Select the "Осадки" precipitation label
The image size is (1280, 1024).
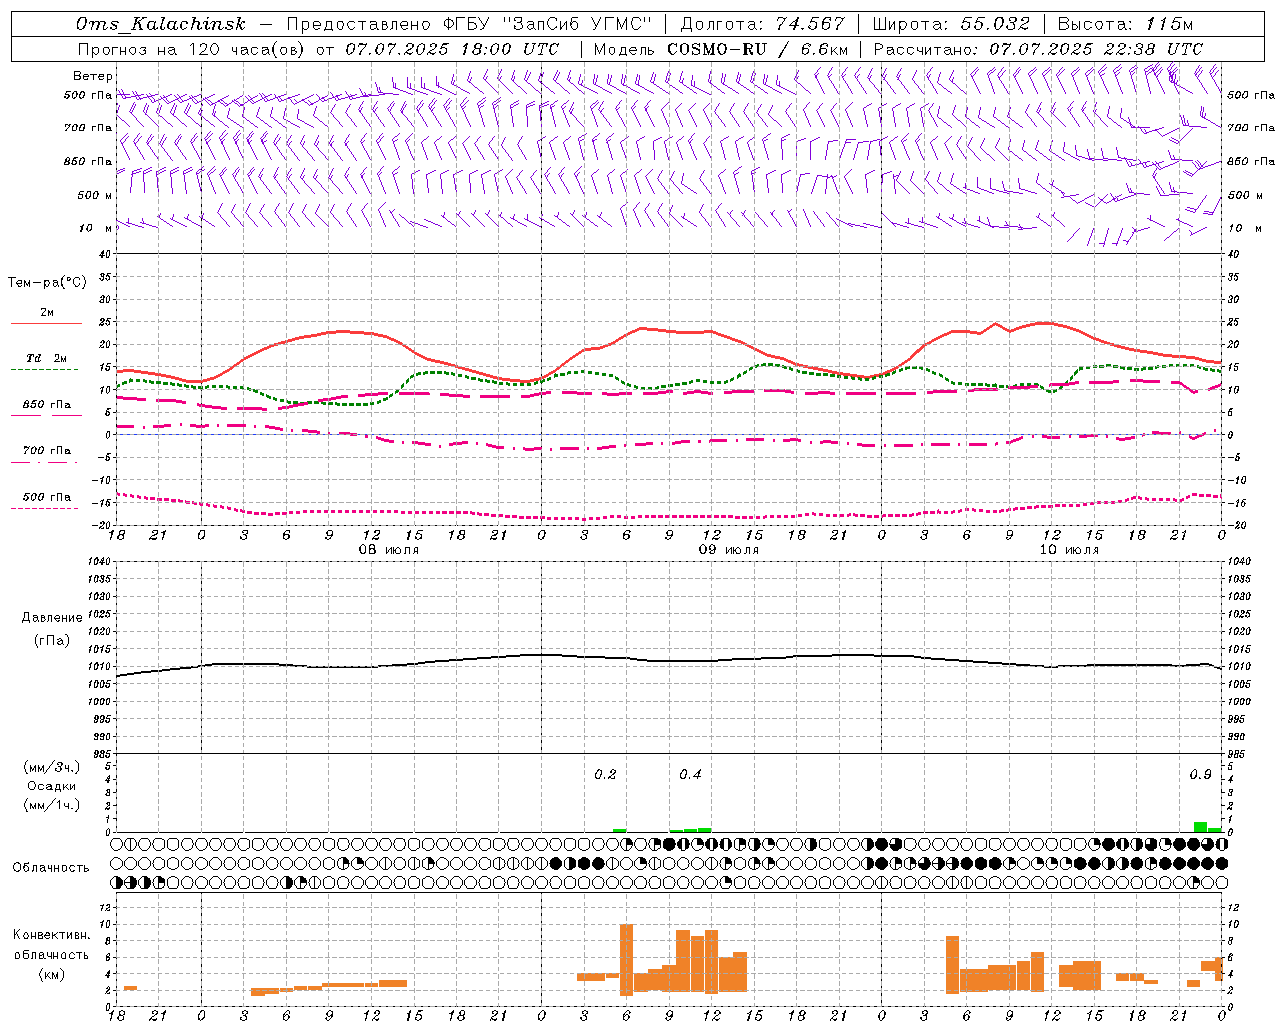coord(51,786)
